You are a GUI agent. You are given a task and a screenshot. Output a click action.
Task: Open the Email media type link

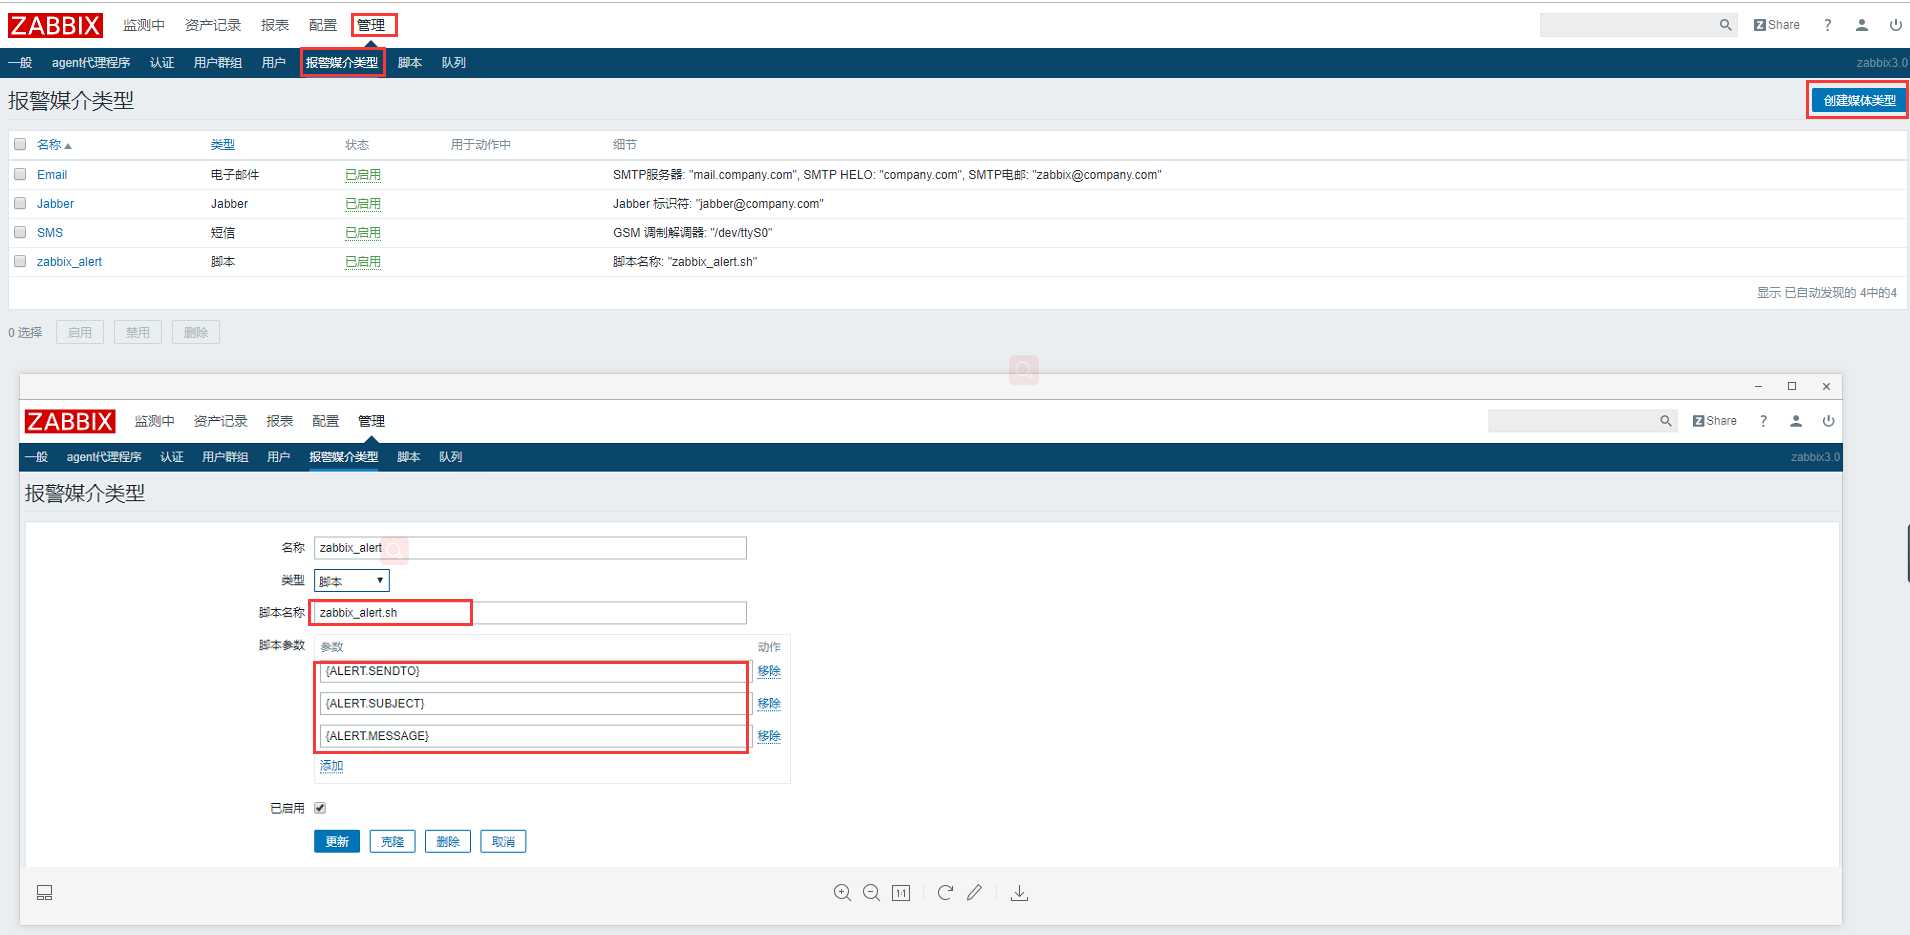click(x=52, y=175)
